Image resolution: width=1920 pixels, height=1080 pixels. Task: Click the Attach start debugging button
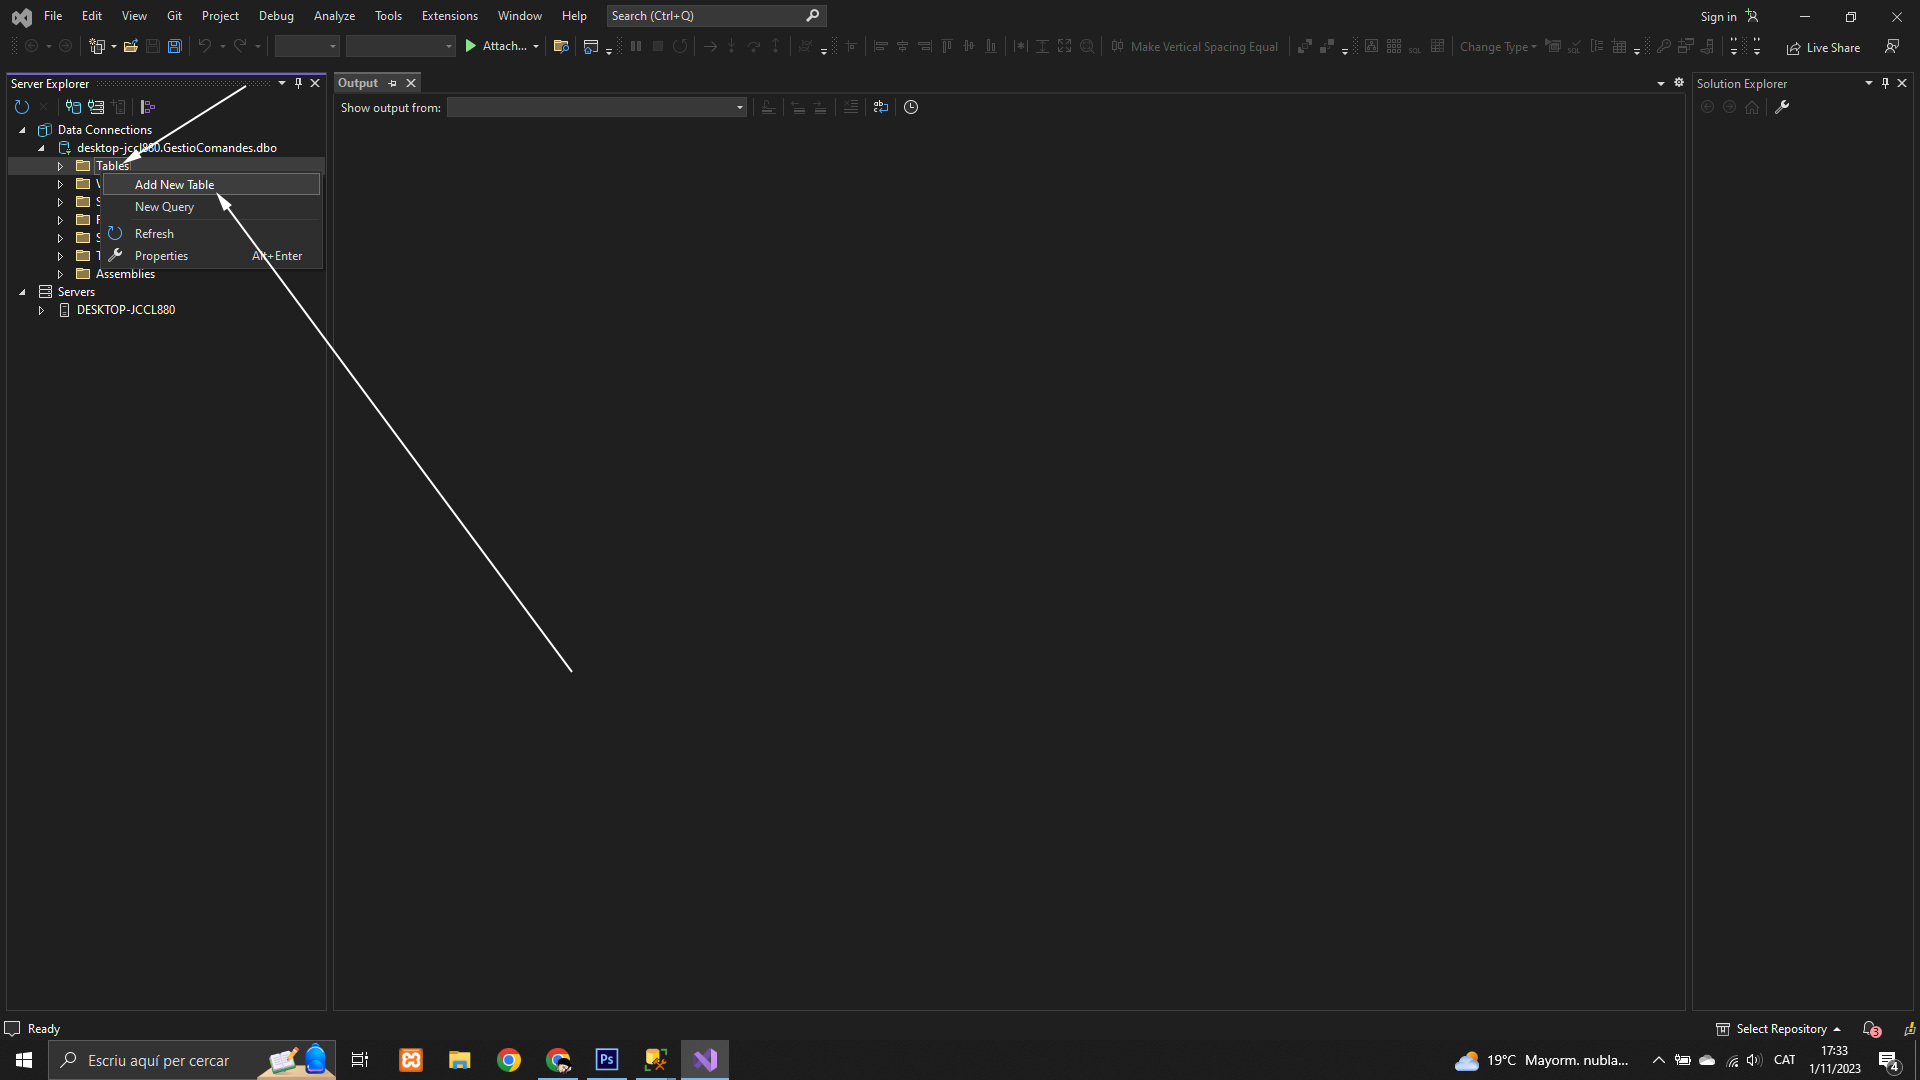[495, 46]
